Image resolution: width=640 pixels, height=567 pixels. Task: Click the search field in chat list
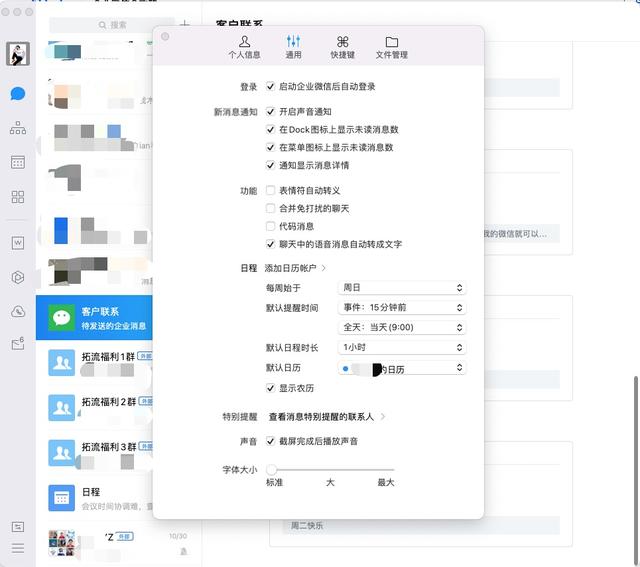click(112, 25)
